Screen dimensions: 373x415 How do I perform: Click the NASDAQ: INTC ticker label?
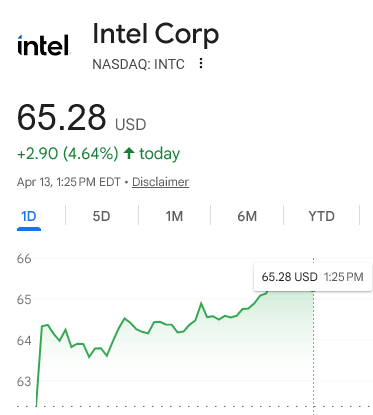coord(138,64)
